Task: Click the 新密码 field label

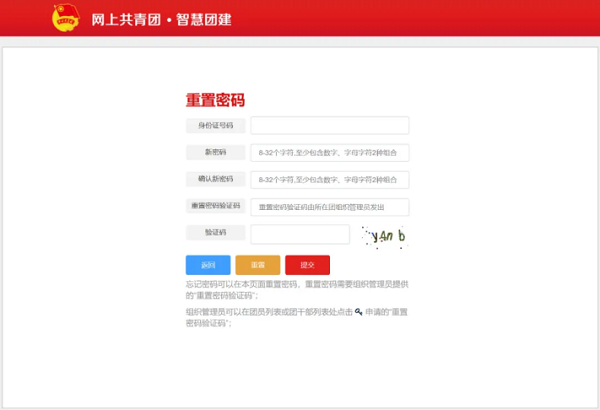Action: coord(215,153)
